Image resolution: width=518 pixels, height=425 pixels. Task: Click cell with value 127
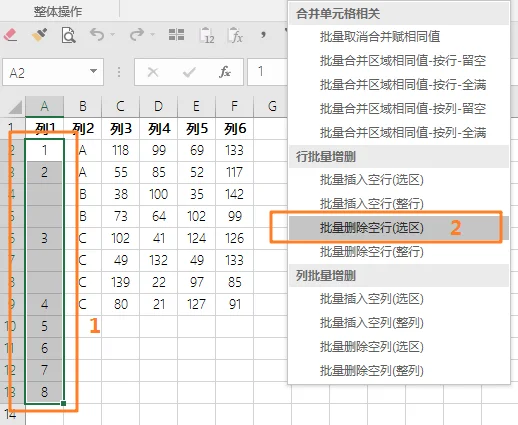196,304
